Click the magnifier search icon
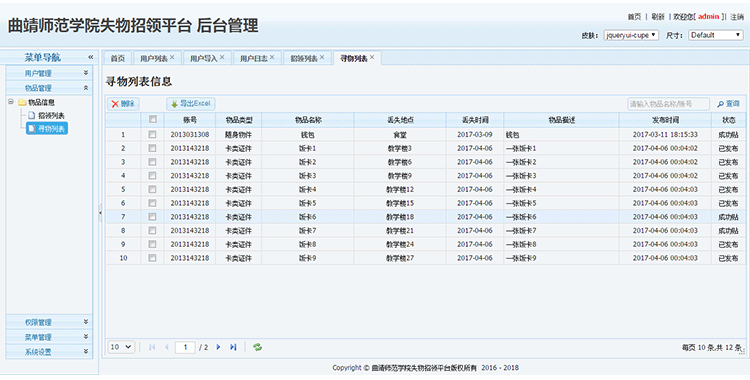 point(720,104)
